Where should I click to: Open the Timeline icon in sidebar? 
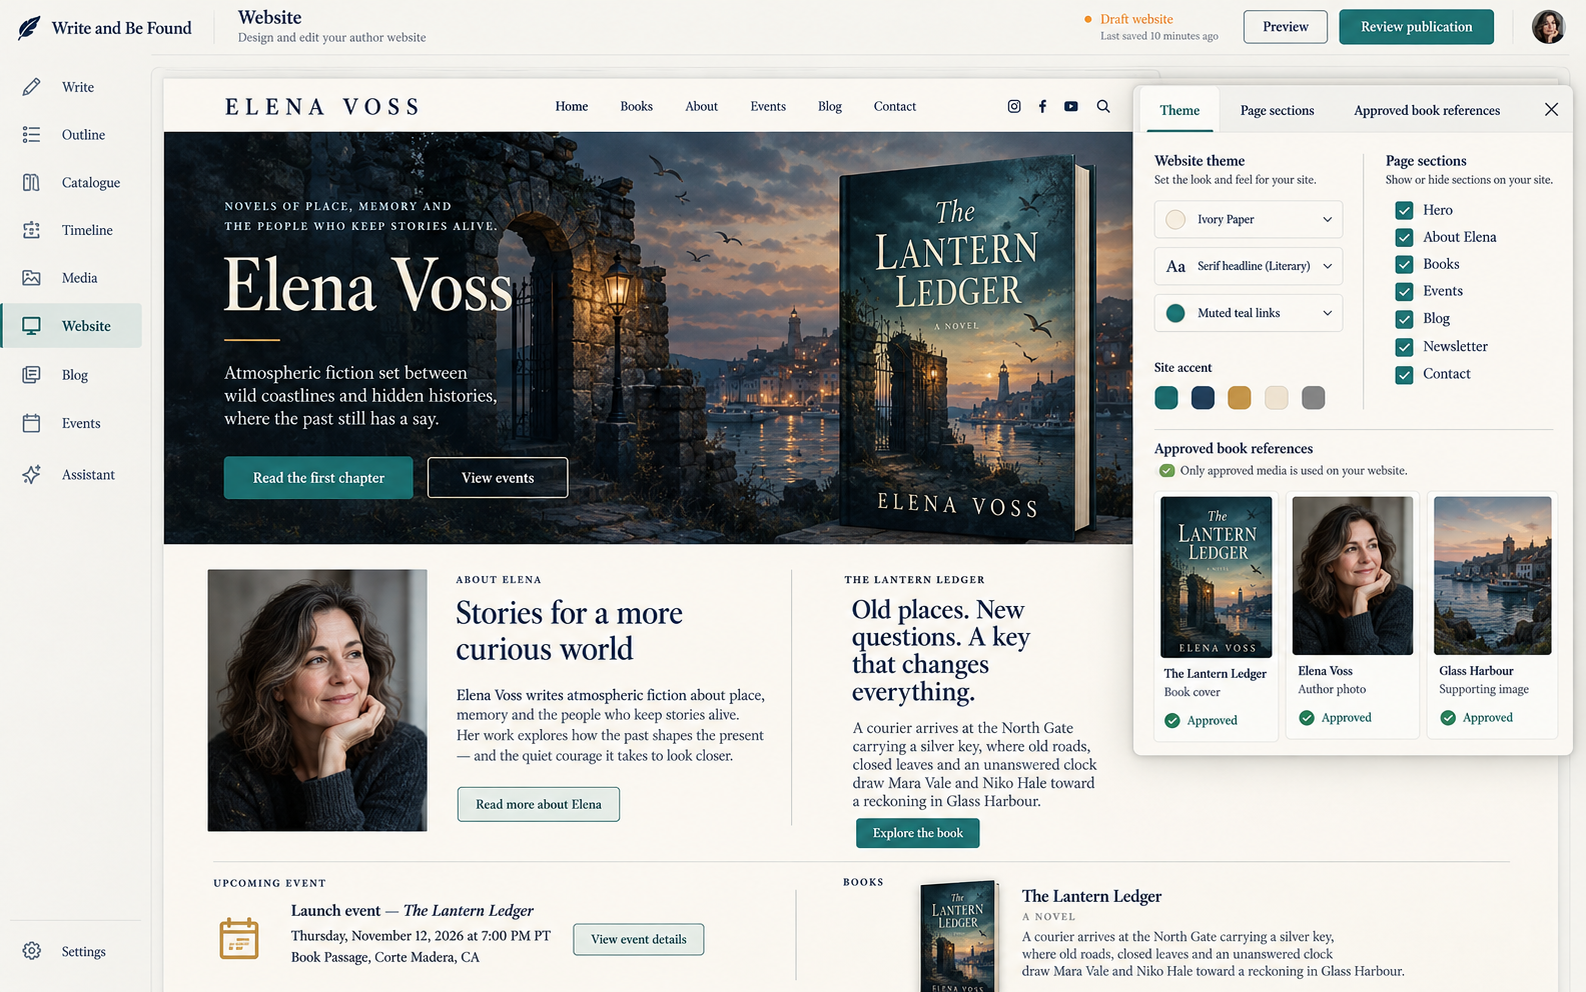click(x=32, y=230)
